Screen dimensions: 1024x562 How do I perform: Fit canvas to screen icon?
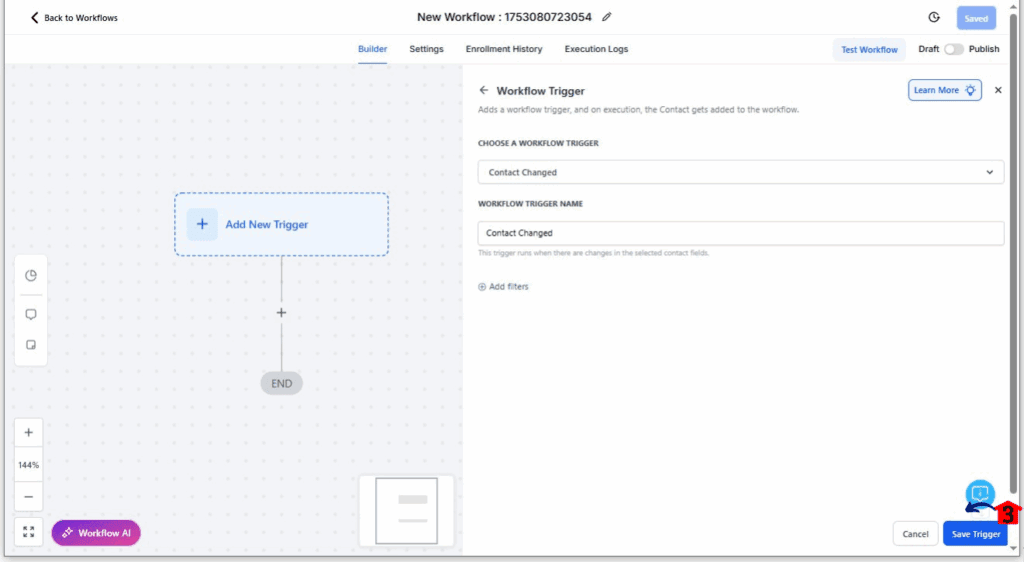[29, 532]
